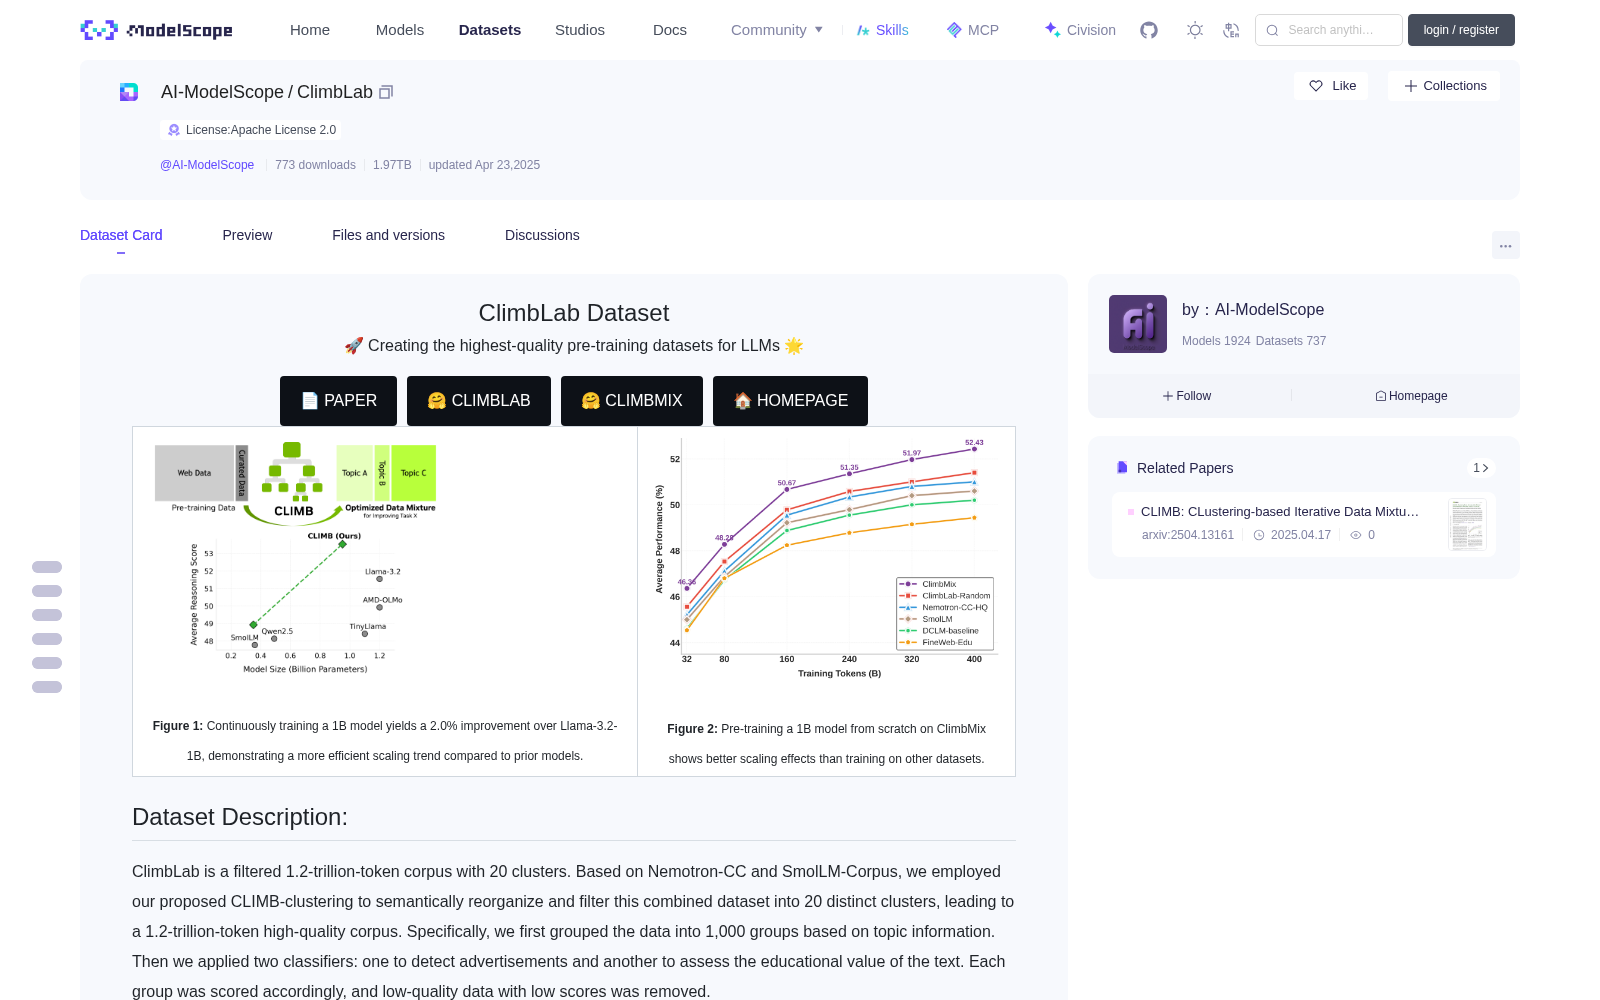The height and width of the screenshot is (1000, 1600).
Task: Click the Related Papers document icon
Action: [1122, 468]
